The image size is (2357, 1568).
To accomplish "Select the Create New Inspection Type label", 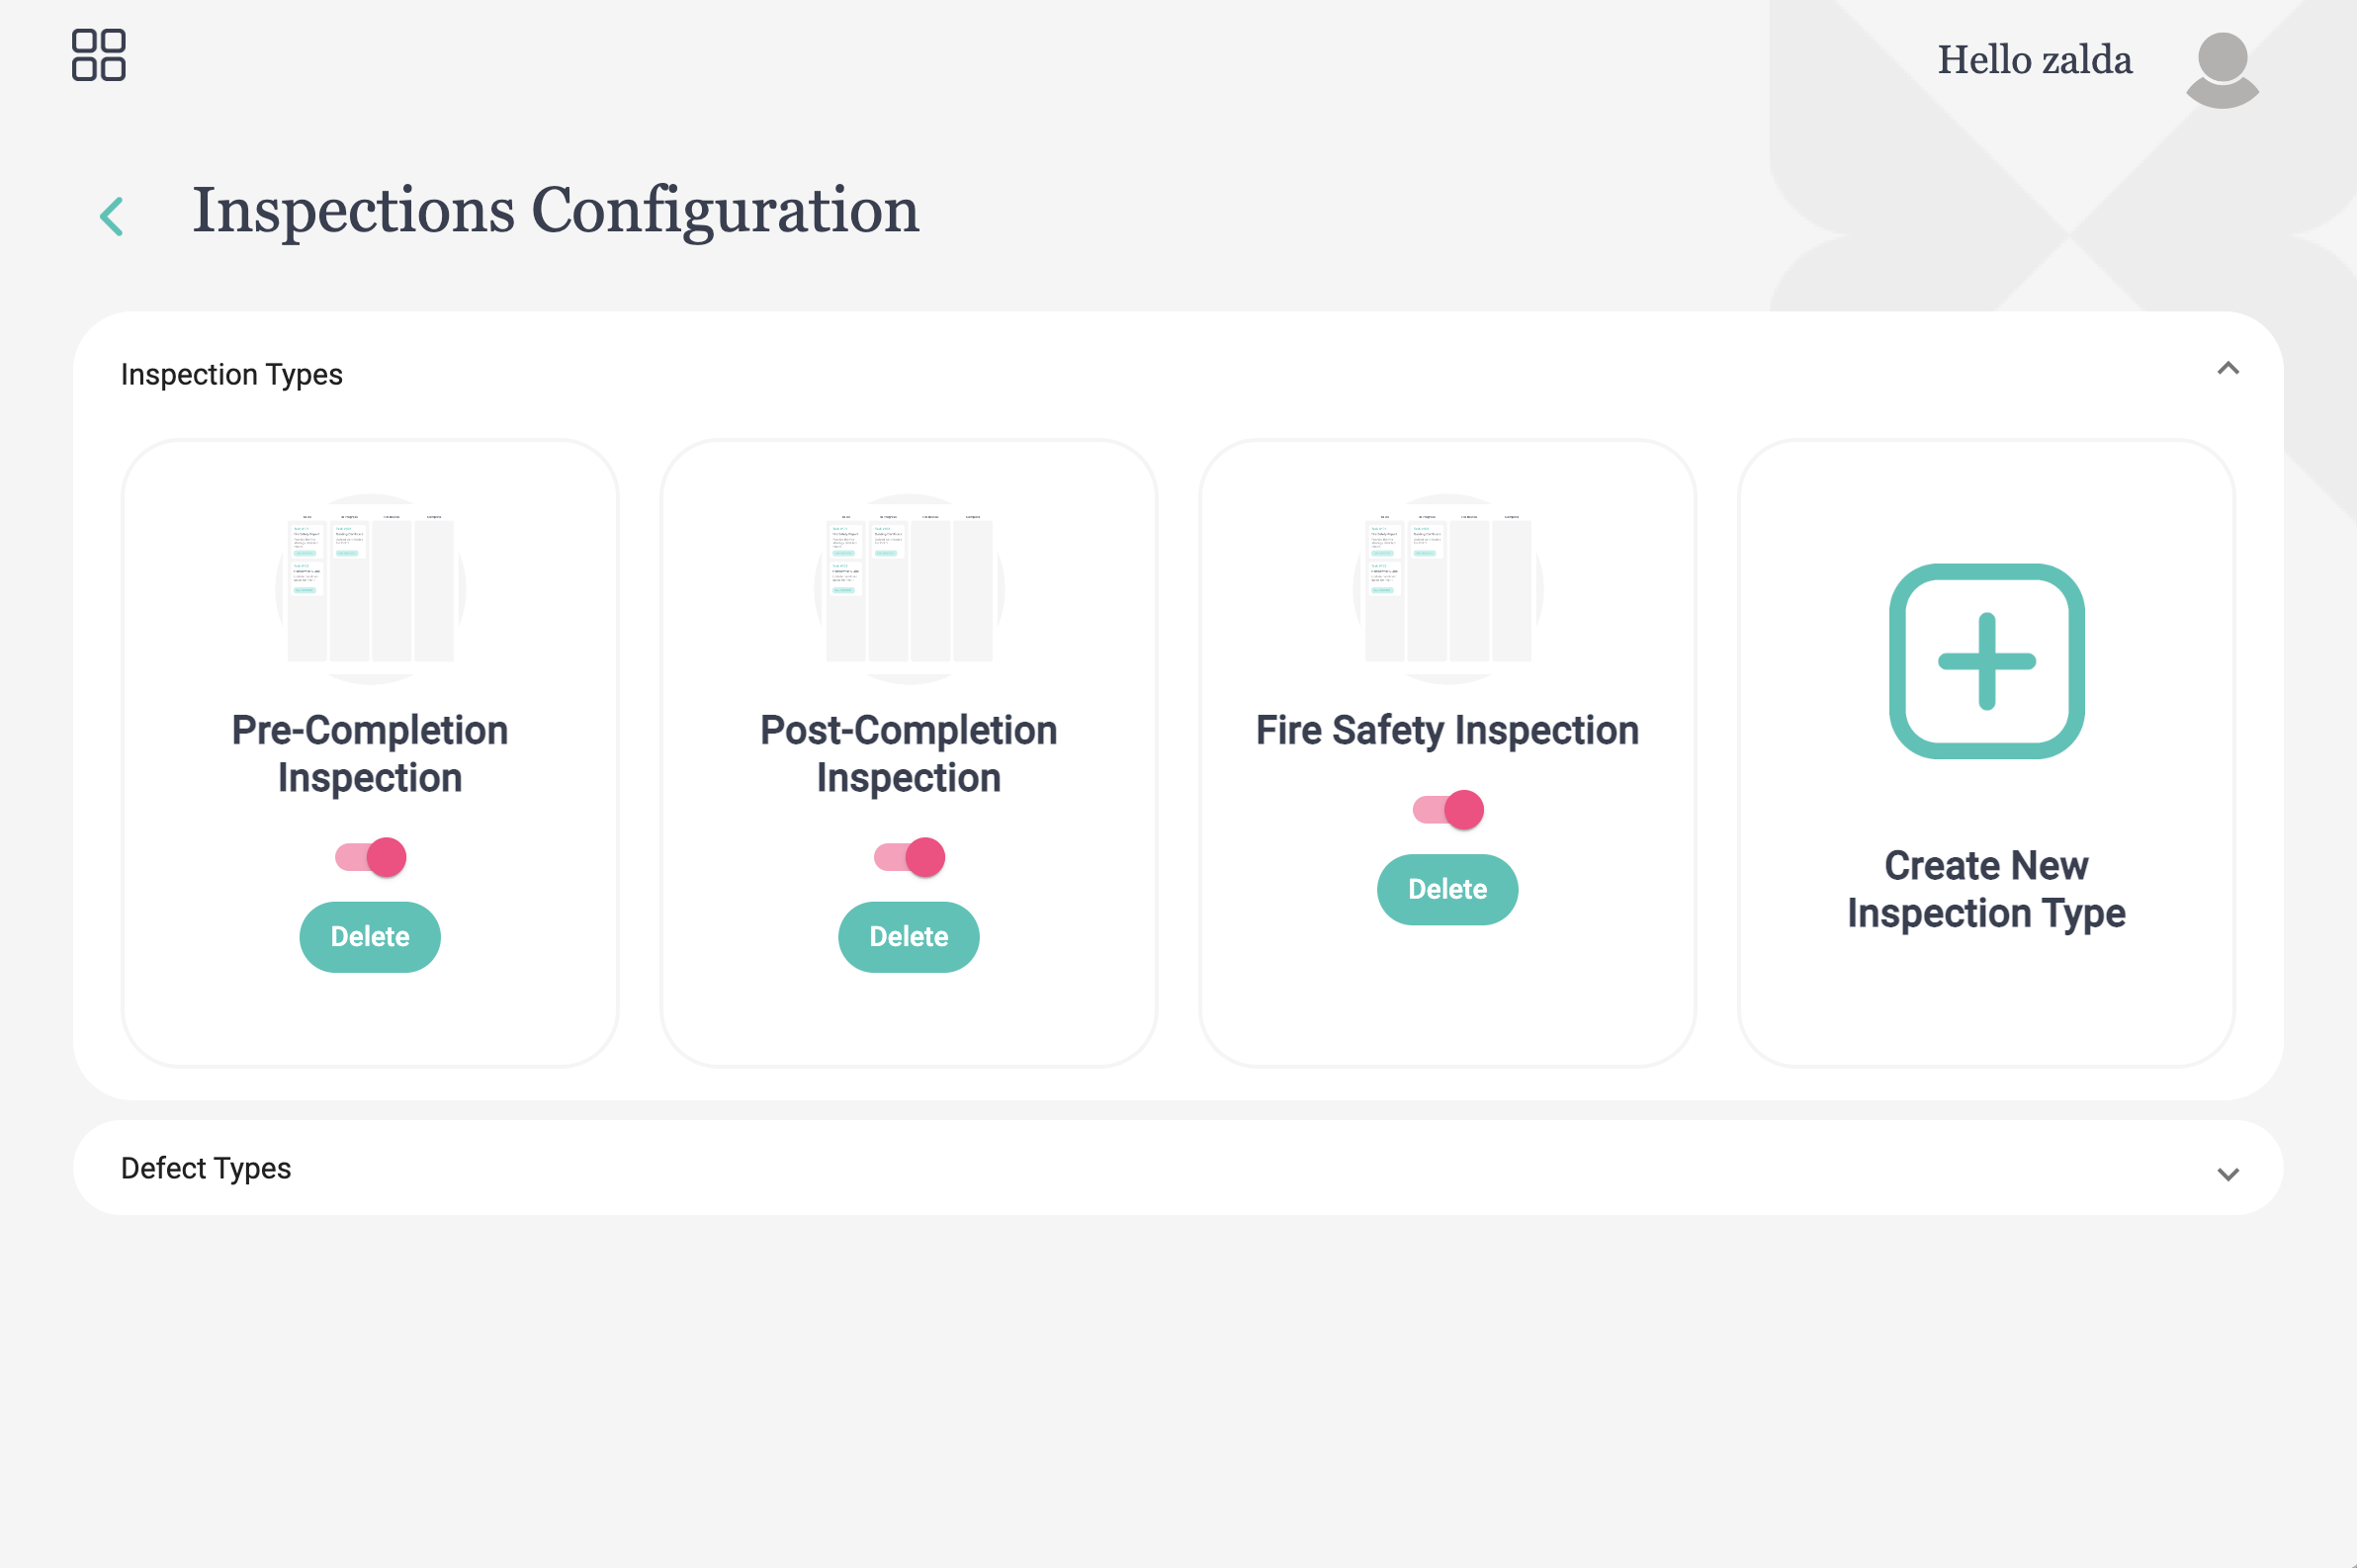I will 1986,889.
